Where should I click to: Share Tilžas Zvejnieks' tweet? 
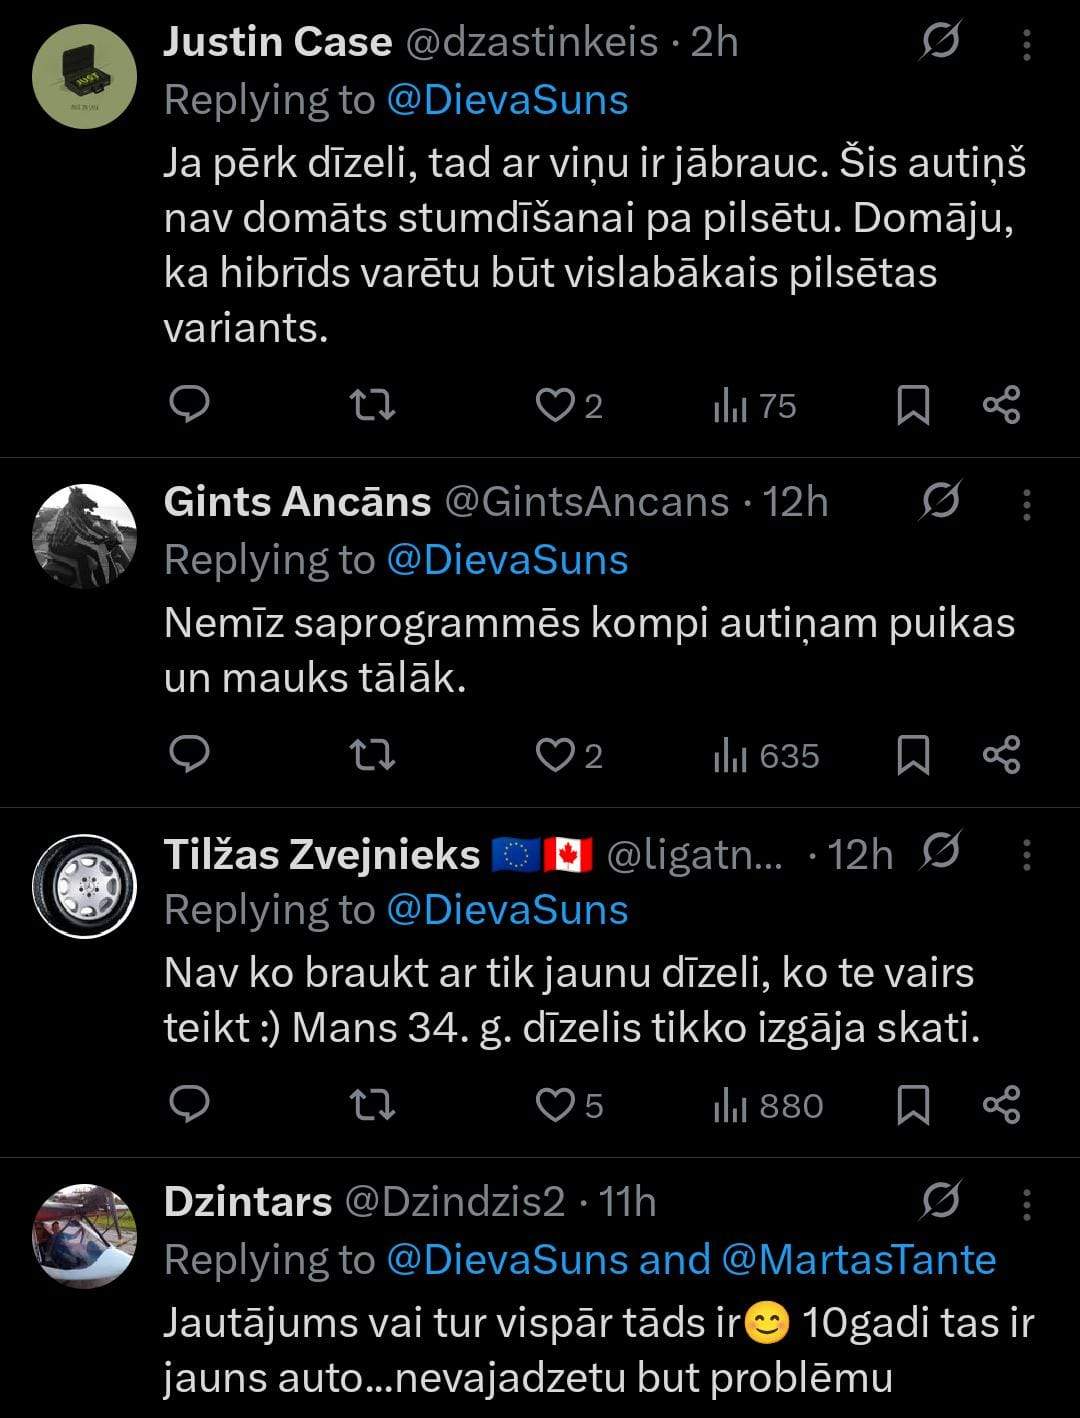point(1001,1105)
